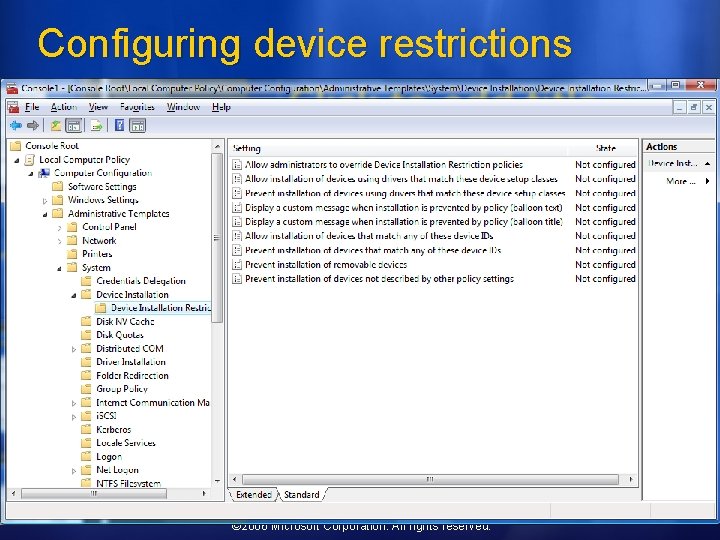Open the Help menu
Screen dimensions: 720x540
point(221,107)
